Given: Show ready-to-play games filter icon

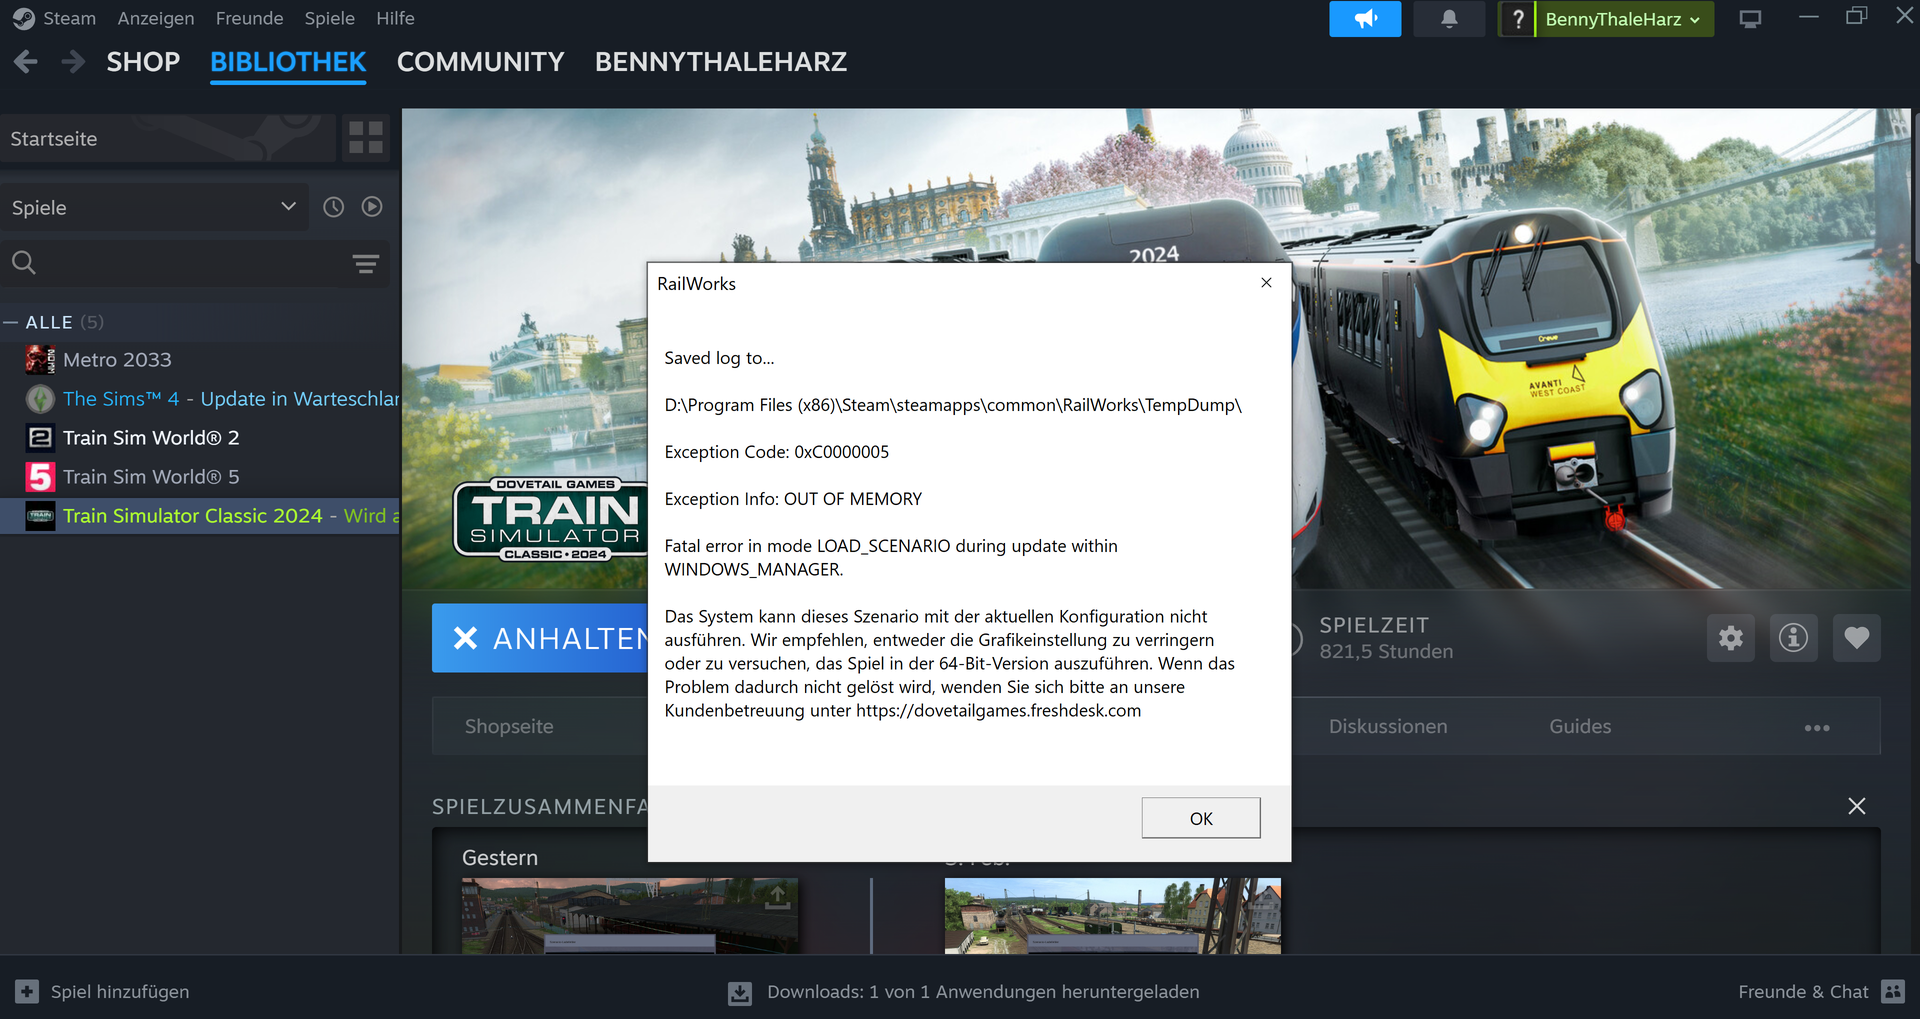Looking at the screenshot, I should click(372, 207).
